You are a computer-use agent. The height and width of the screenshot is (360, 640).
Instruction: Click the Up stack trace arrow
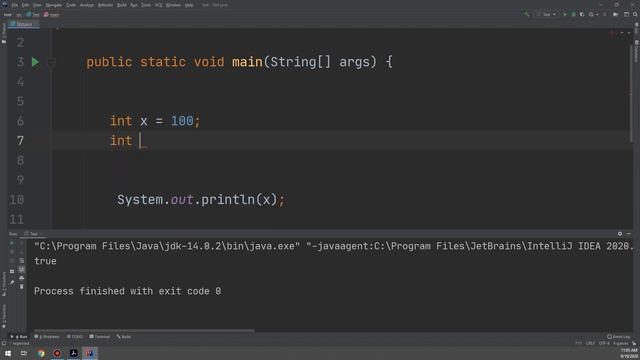(x=21, y=243)
